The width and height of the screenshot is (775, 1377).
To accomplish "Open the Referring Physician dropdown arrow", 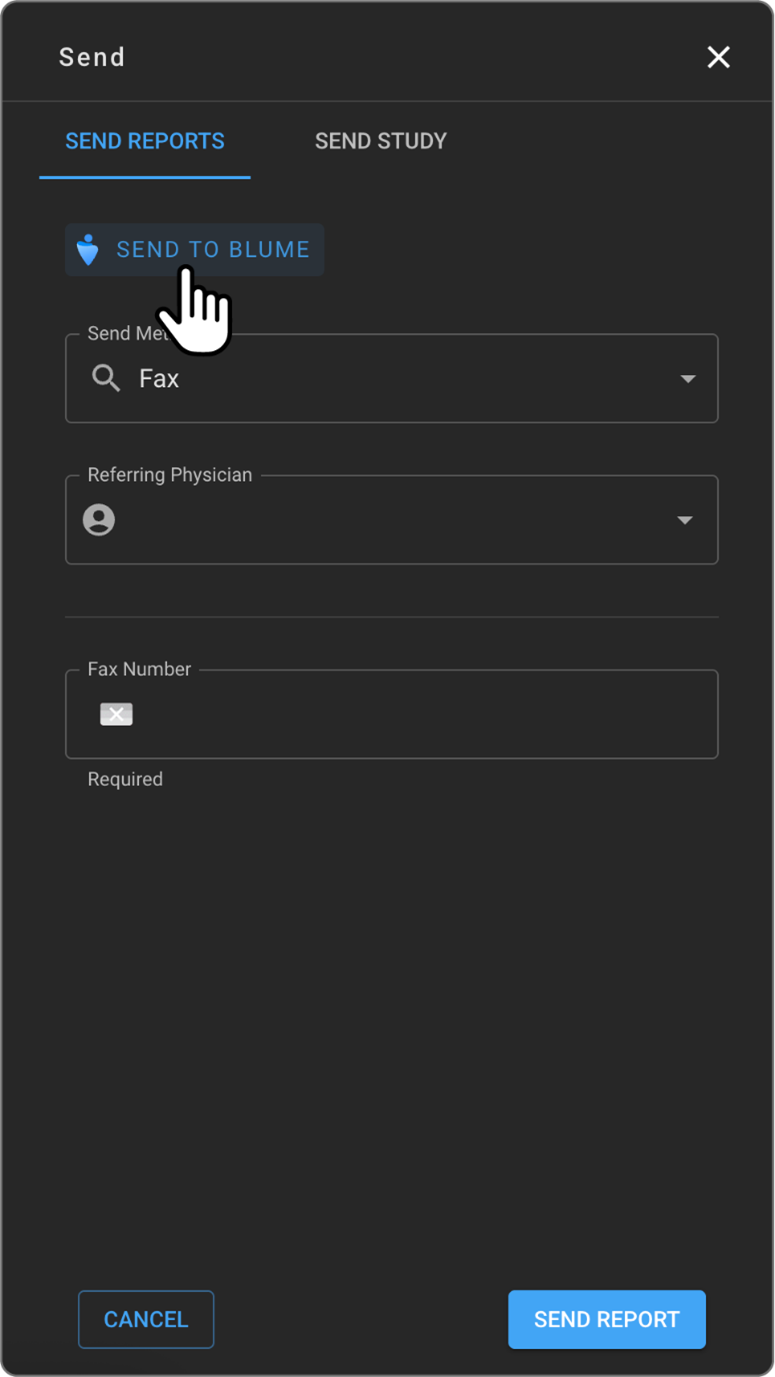I will tap(685, 520).
